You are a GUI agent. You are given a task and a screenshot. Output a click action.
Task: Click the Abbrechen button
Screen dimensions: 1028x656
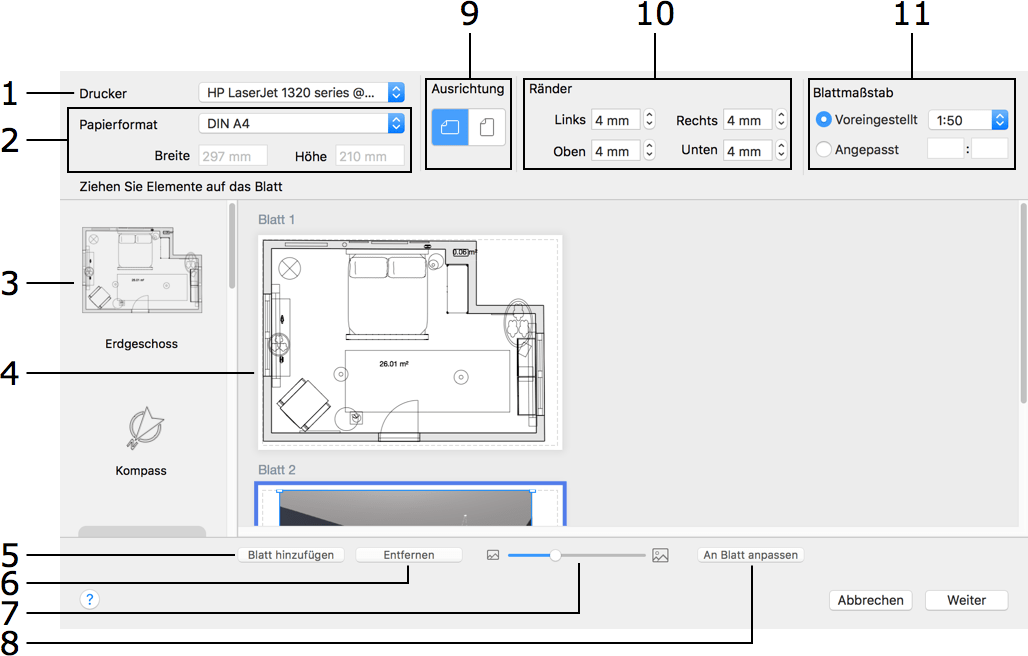(x=871, y=600)
